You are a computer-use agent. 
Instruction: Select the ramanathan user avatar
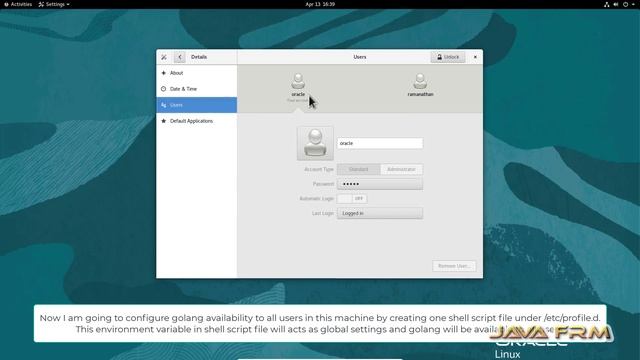pos(420,81)
